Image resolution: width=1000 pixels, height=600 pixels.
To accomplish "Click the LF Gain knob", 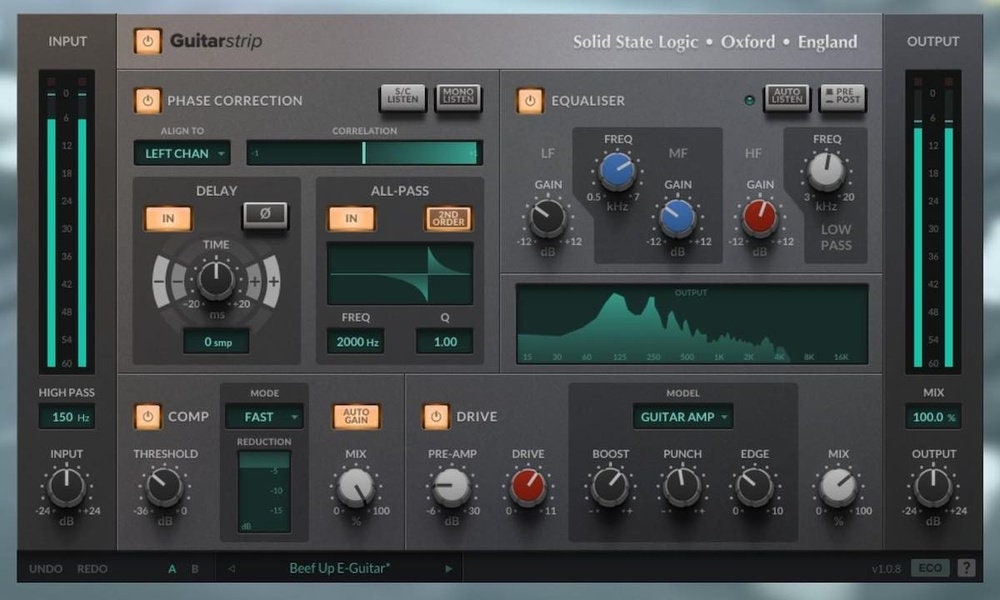I will (548, 218).
